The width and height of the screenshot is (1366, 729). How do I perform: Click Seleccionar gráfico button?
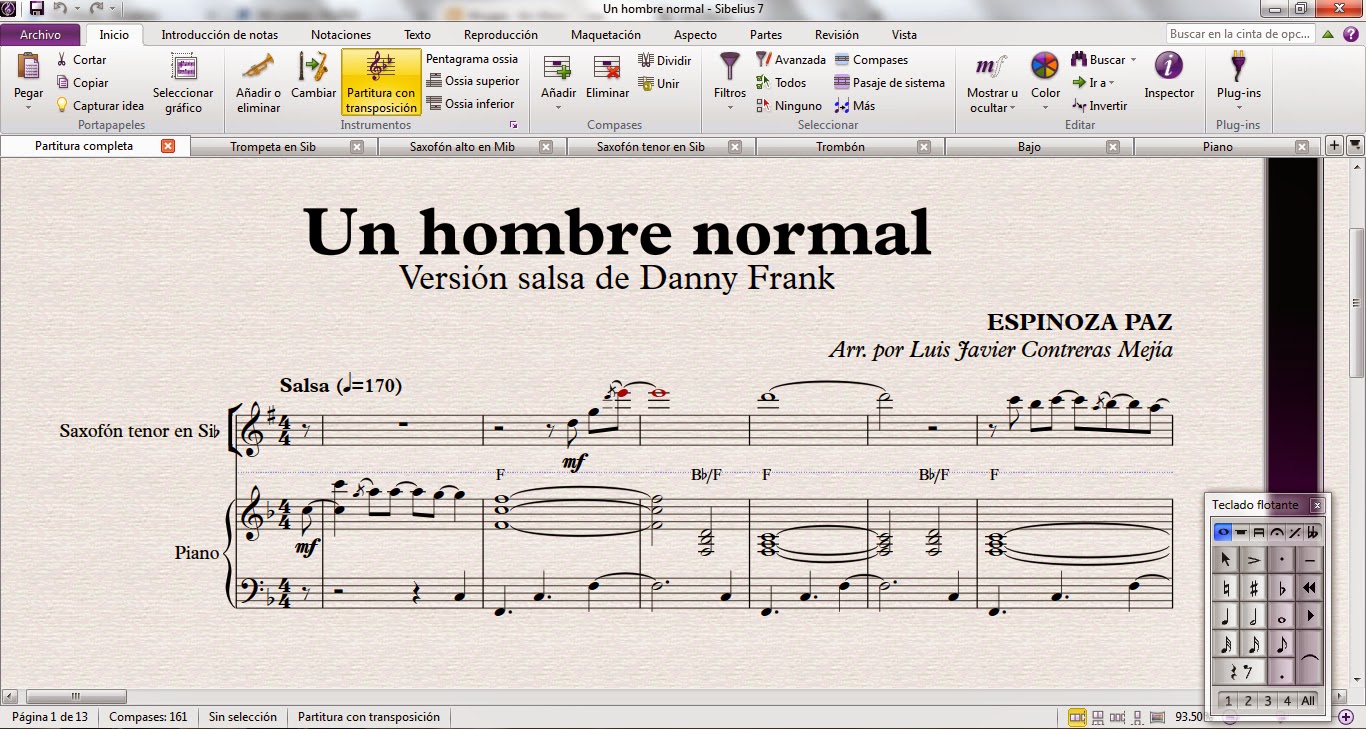click(x=183, y=83)
